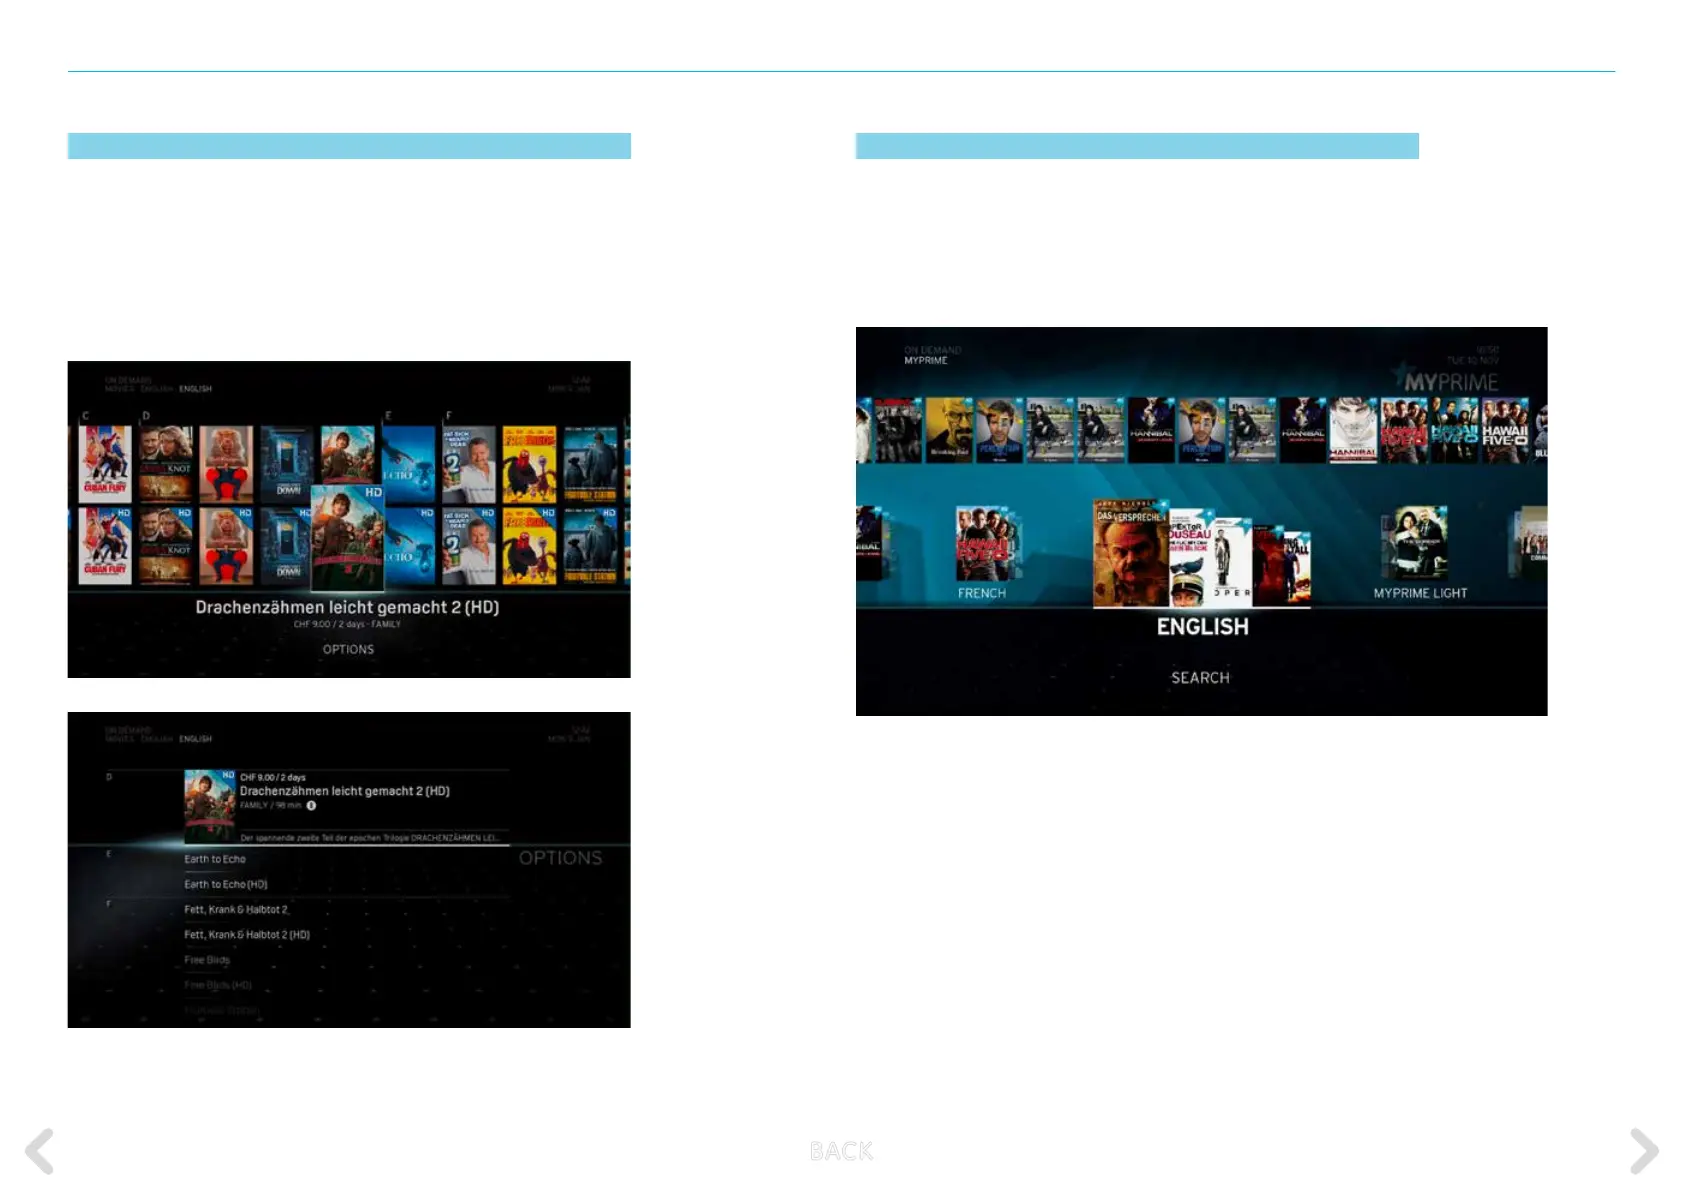
Task: Click the 'Der spannende zweite Teil' description line
Action: coord(369,838)
